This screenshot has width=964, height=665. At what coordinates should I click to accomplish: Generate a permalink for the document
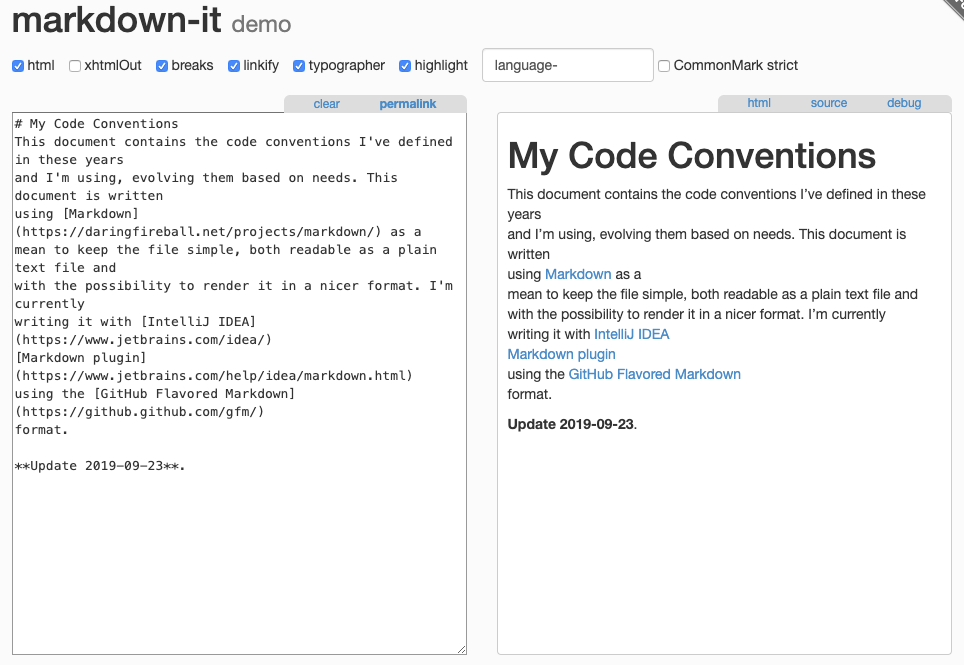point(408,103)
